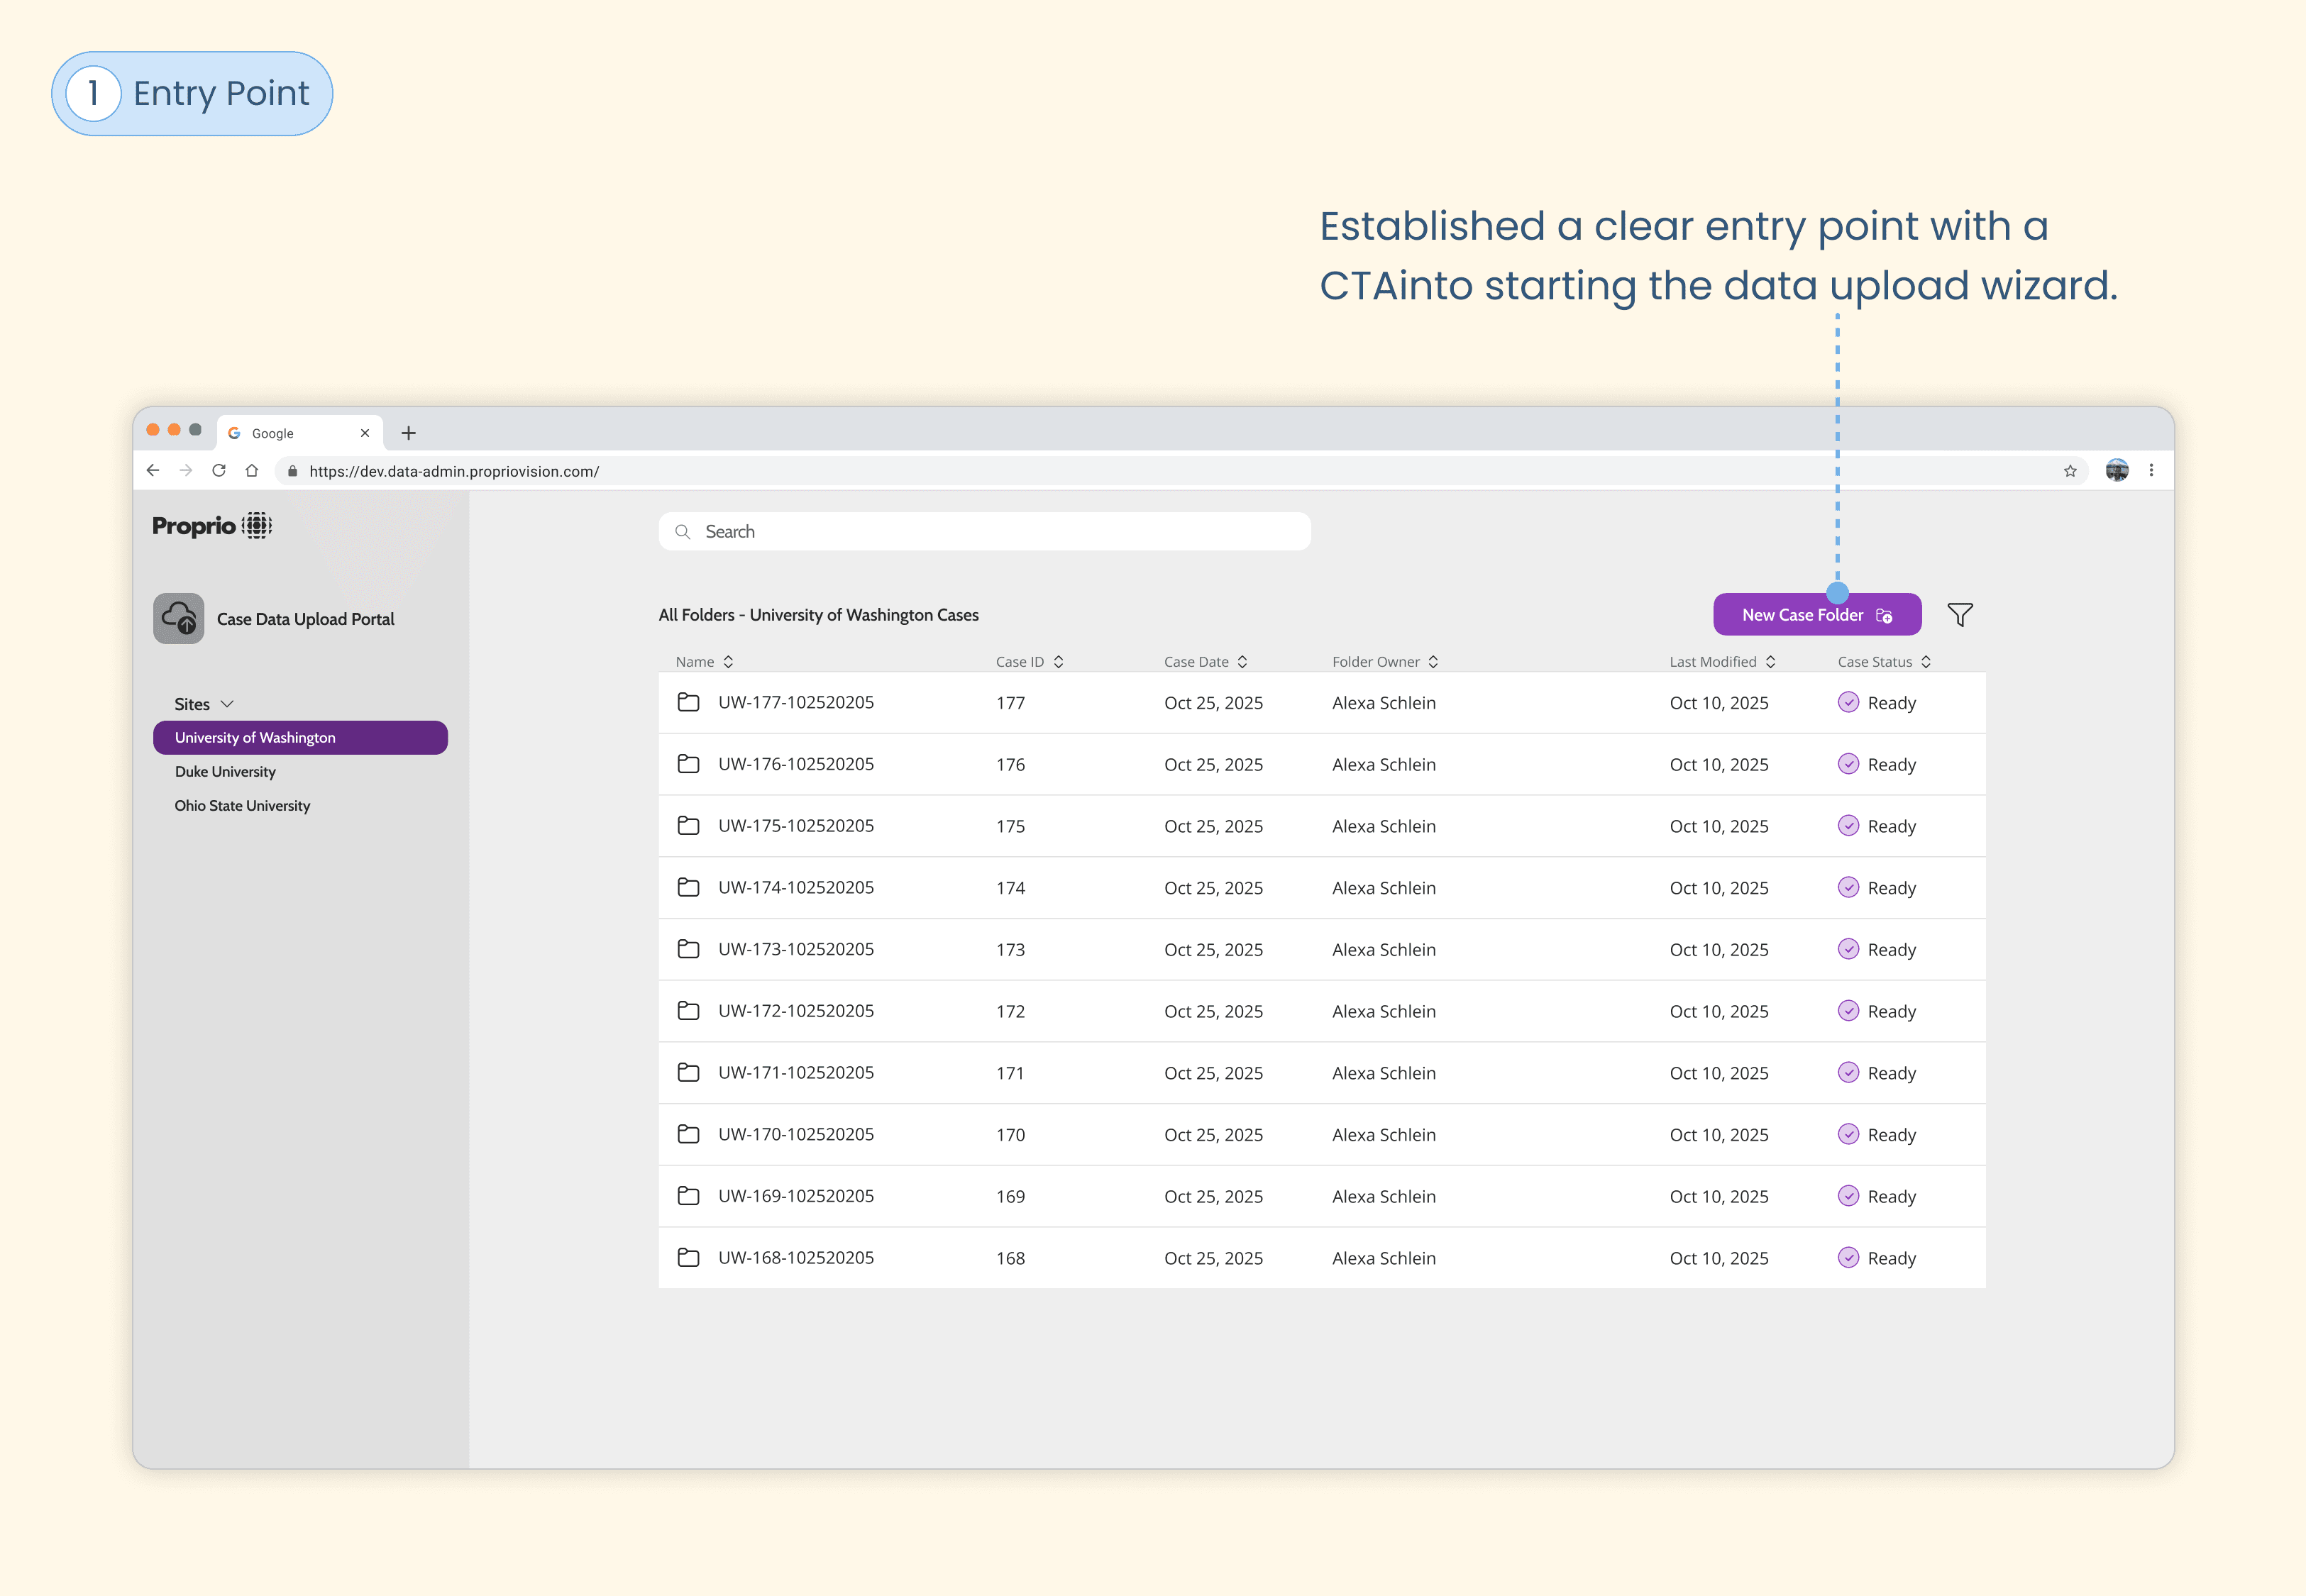Viewport: 2306px width, 1596px height.
Task: Open the filter icon beside New Case Folder
Action: pos(1960,614)
